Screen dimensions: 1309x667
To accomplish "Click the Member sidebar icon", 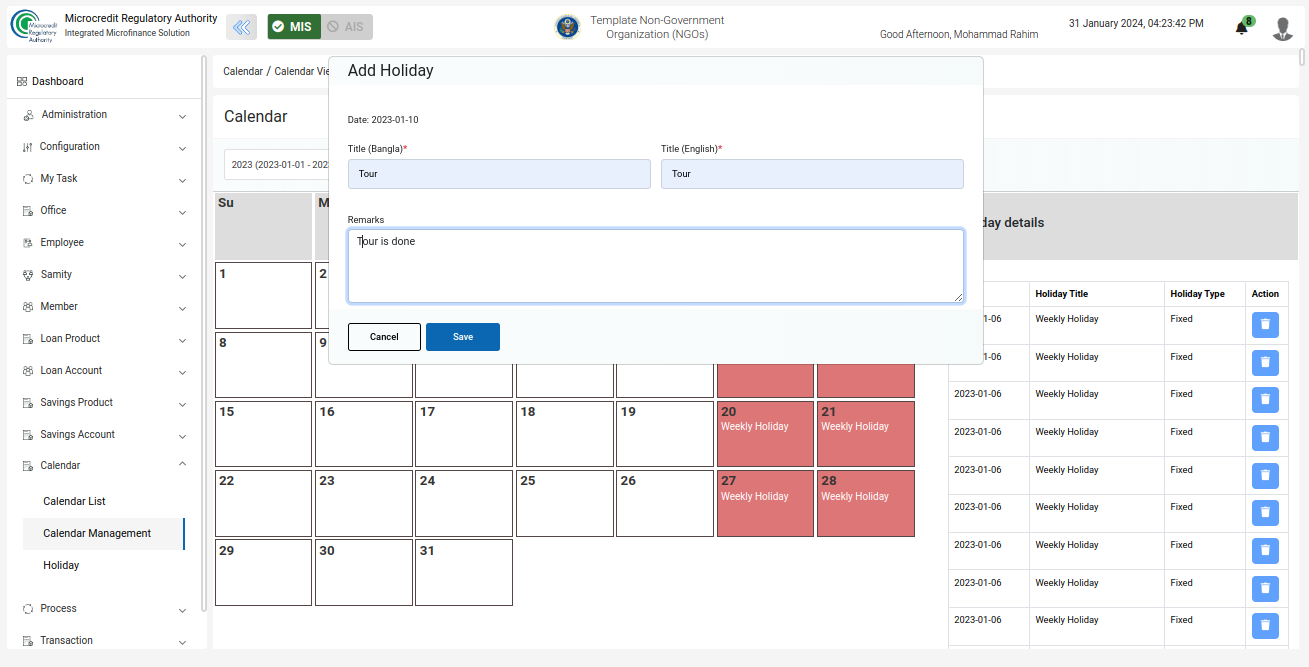I will coord(28,307).
